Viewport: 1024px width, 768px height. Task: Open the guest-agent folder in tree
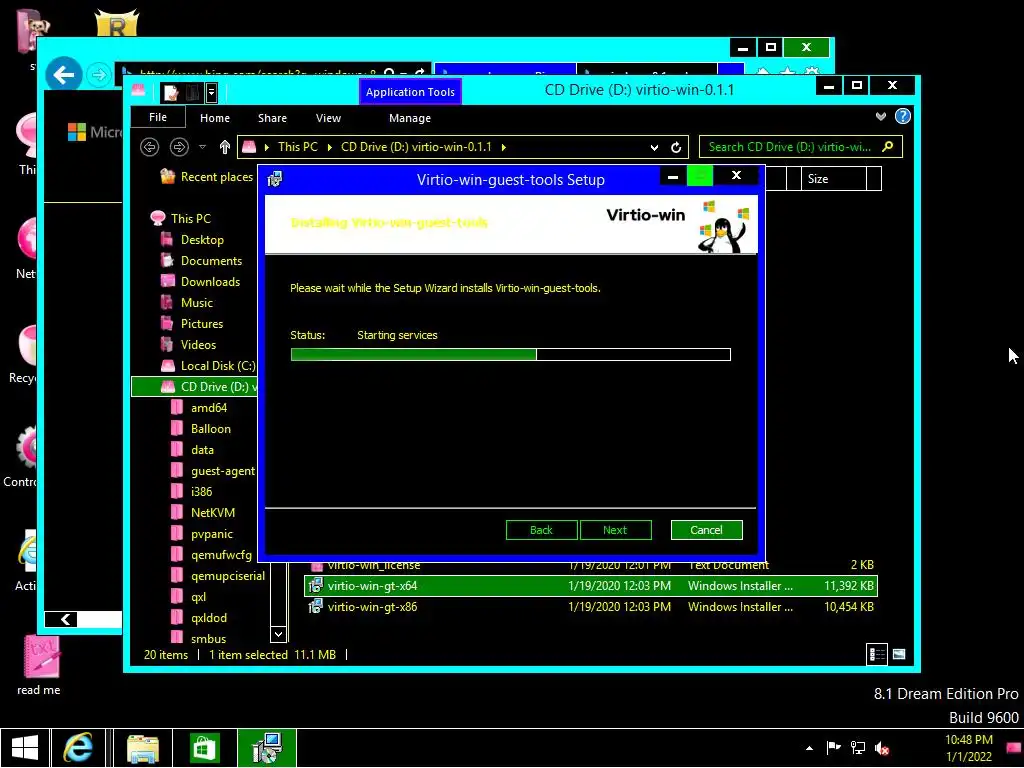pos(214,471)
